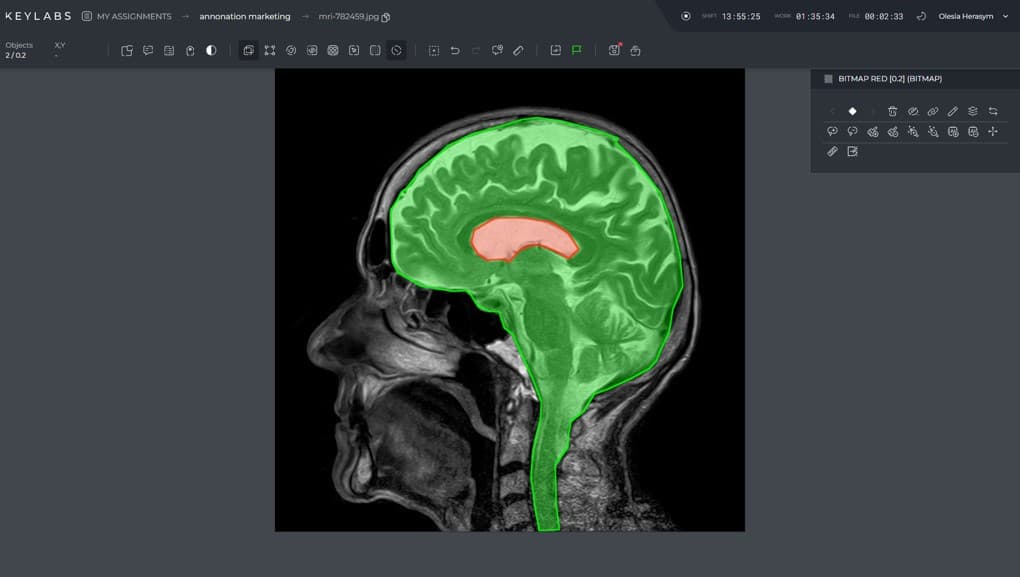Open the notifications bell with red badge
Image resolution: width=1020 pixels, height=577 pixels.
pos(613,49)
